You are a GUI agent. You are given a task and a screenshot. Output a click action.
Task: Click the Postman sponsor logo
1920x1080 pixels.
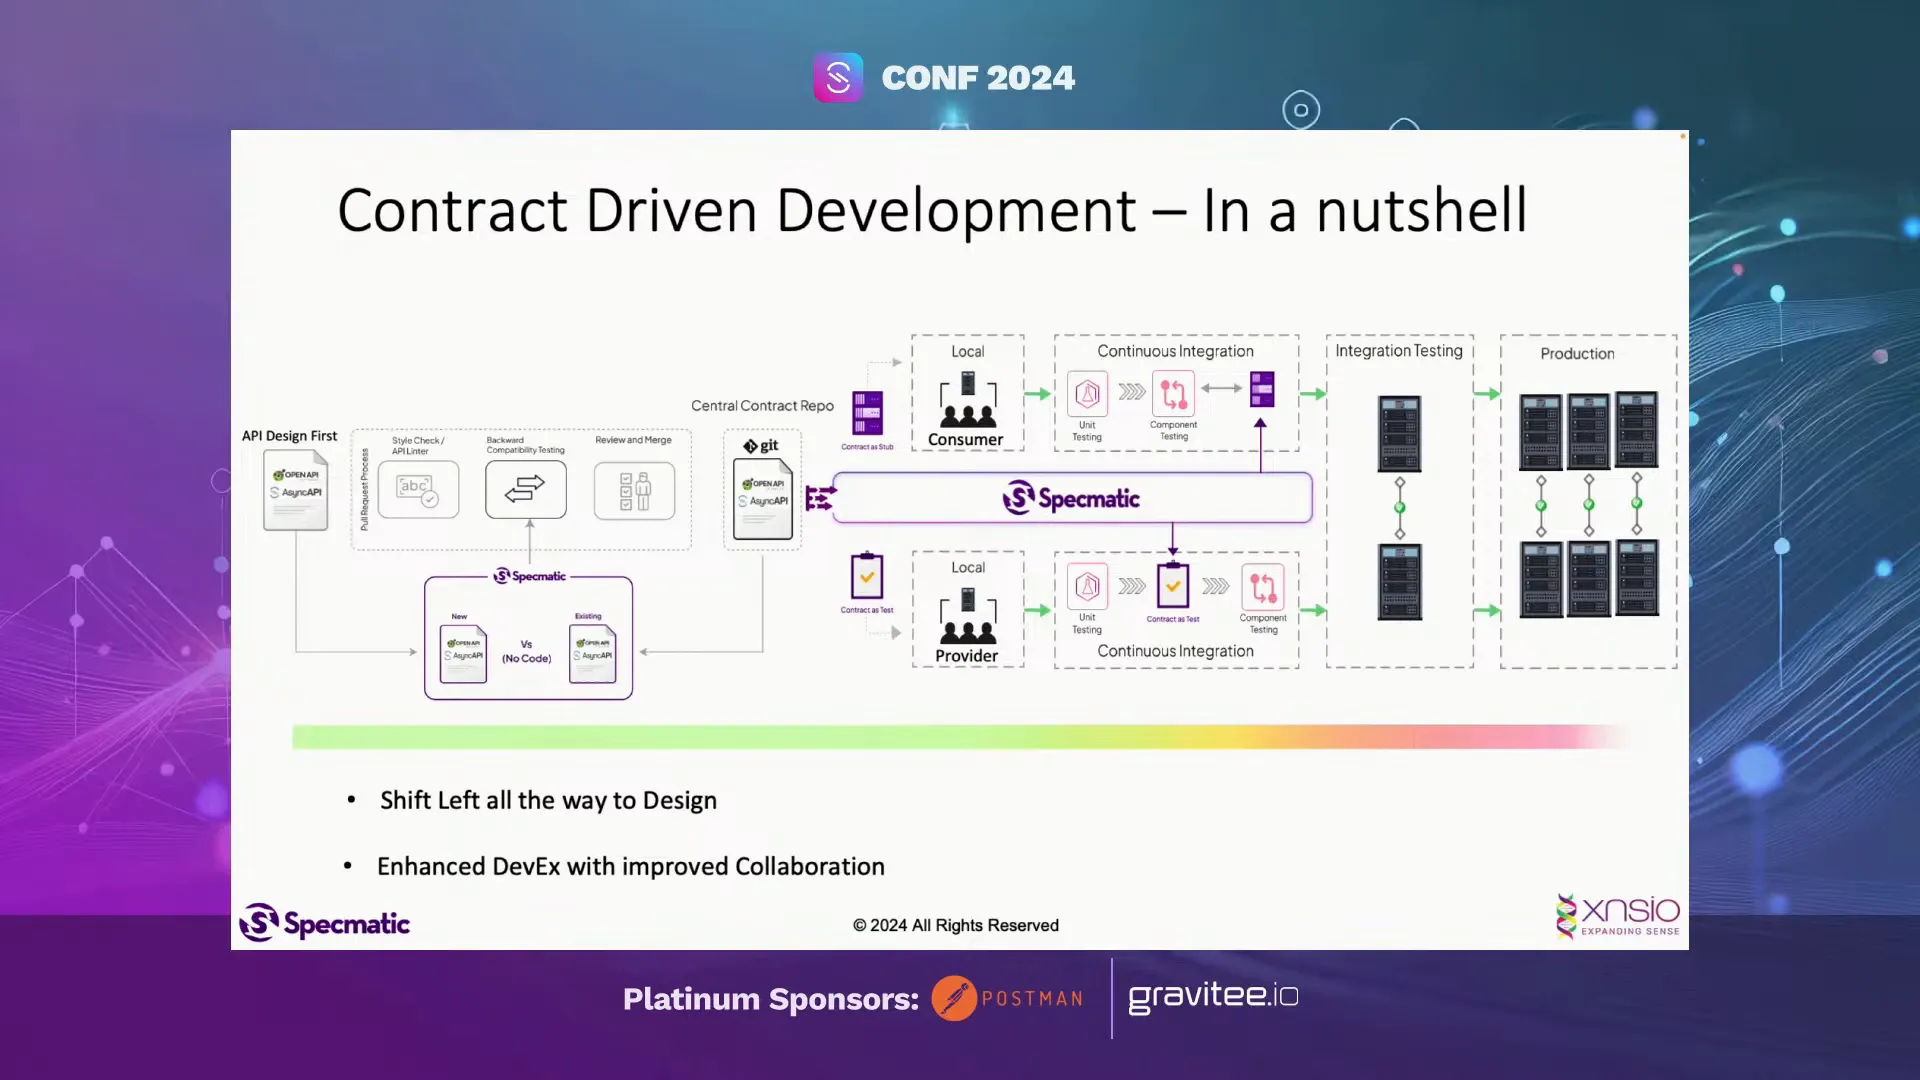click(1007, 998)
